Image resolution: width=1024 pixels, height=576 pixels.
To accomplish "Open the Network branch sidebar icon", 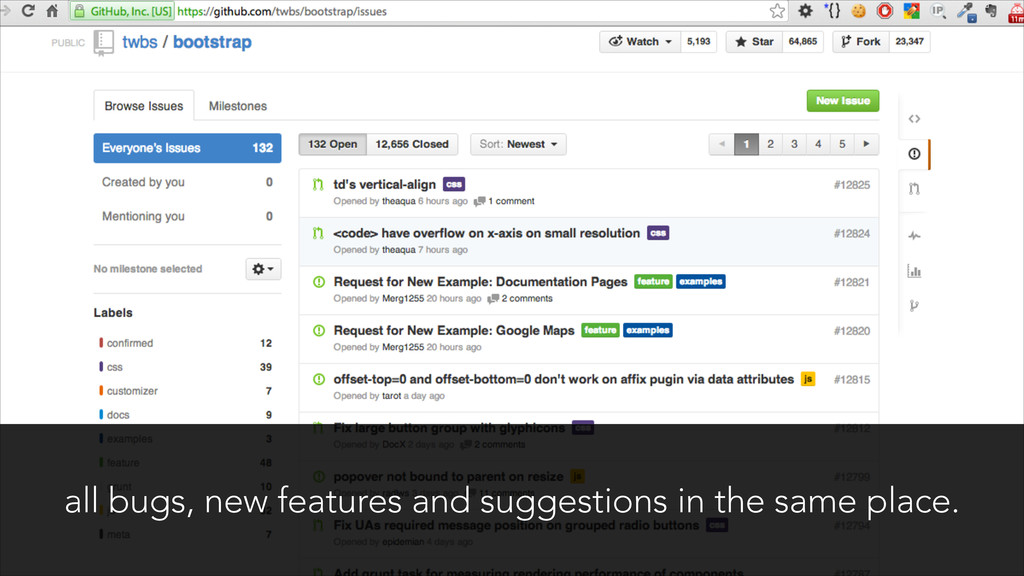I will pos(914,306).
